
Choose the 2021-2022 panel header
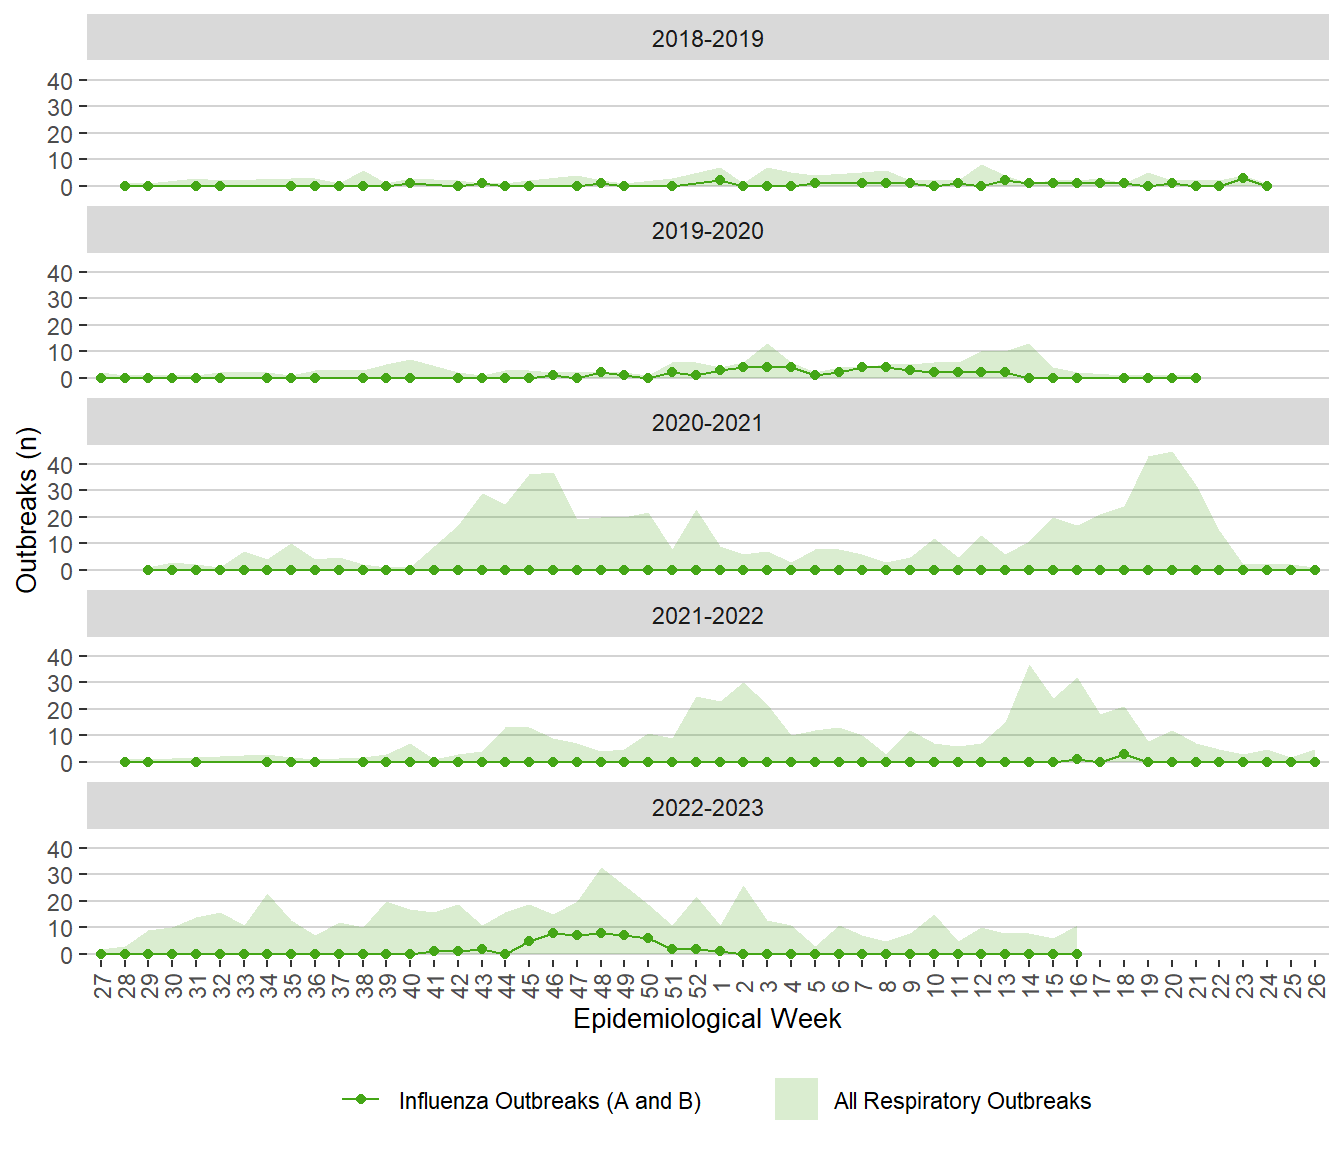(707, 615)
